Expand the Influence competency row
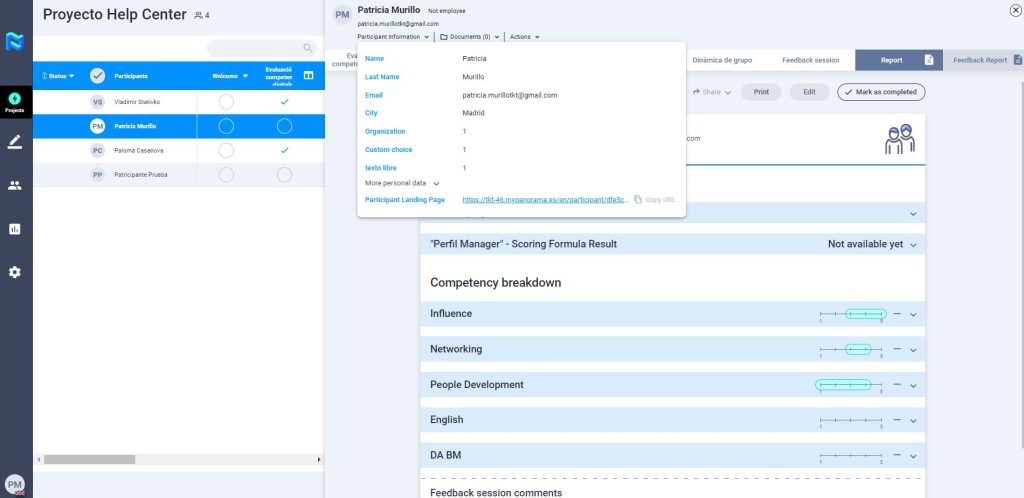 [x=913, y=315]
